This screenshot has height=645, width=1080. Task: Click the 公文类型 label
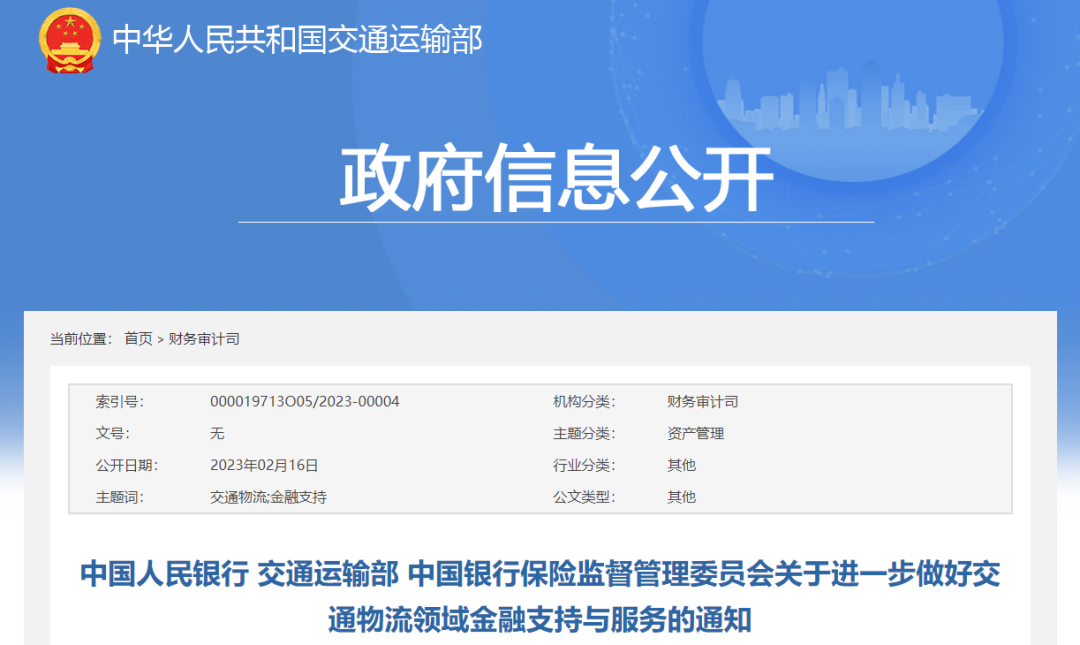point(584,497)
